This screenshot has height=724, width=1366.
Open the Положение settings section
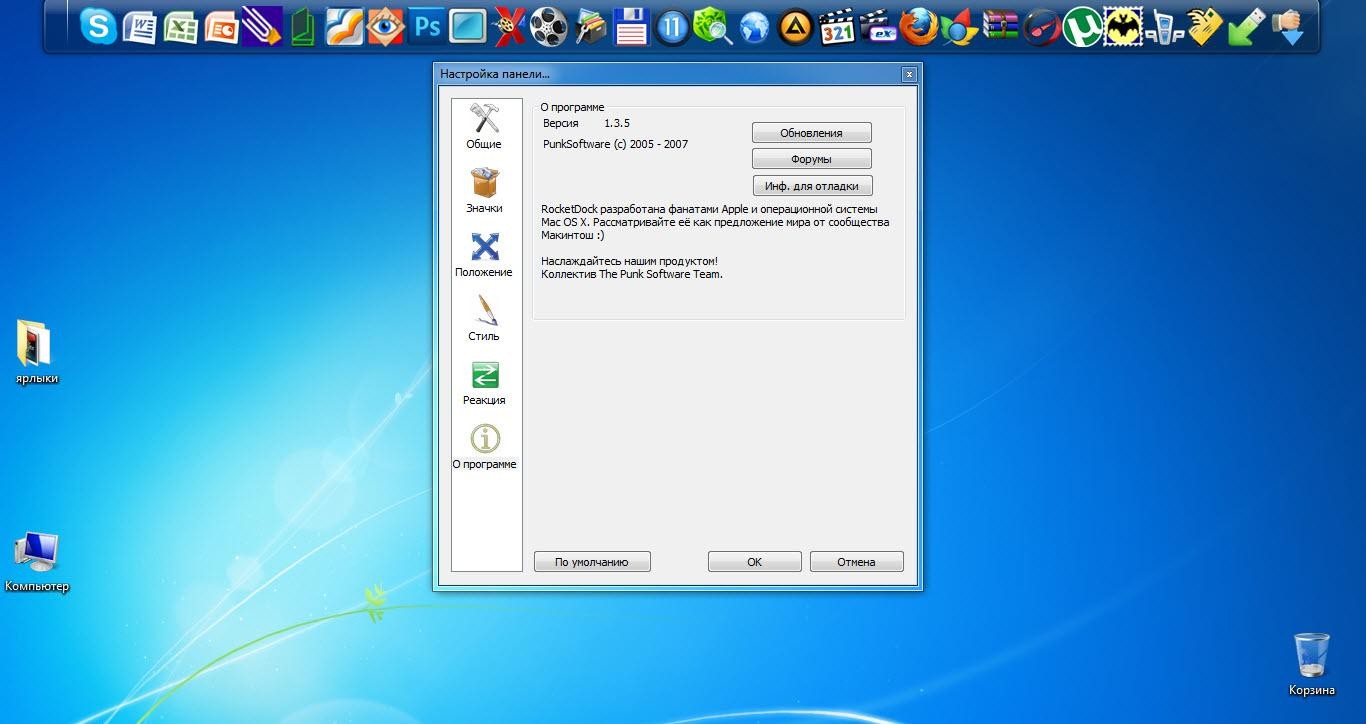click(x=484, y=254)
